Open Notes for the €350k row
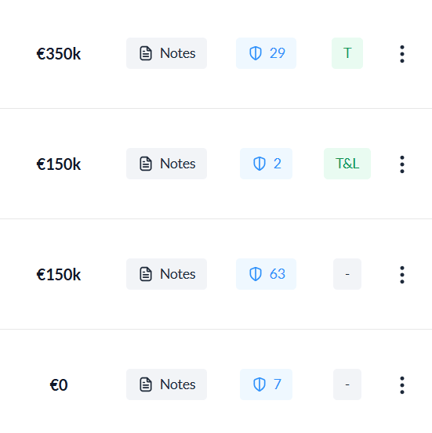Viewport: 432px width, 433px height. [x=166, y=53]
